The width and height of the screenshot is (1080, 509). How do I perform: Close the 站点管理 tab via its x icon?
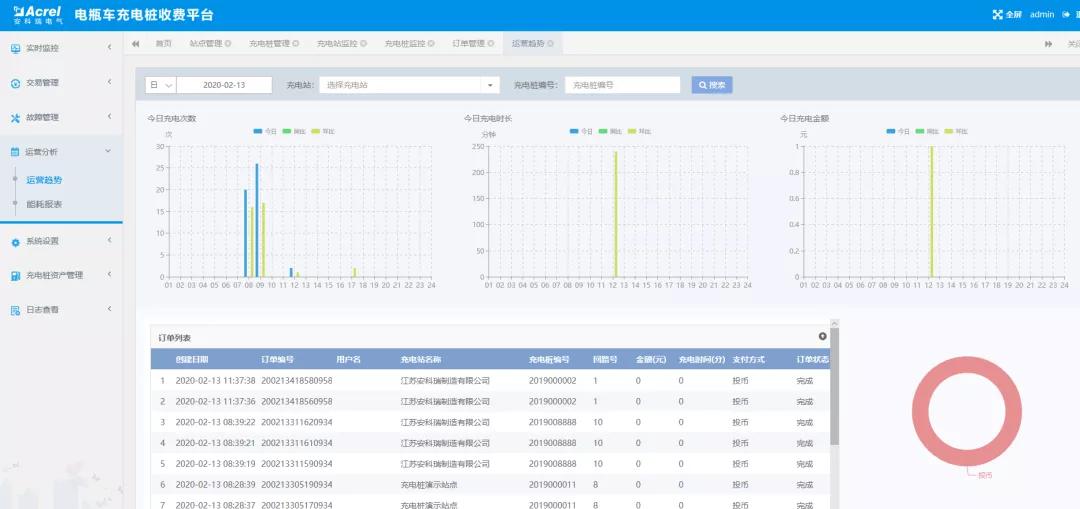click(x=228, y=44)
